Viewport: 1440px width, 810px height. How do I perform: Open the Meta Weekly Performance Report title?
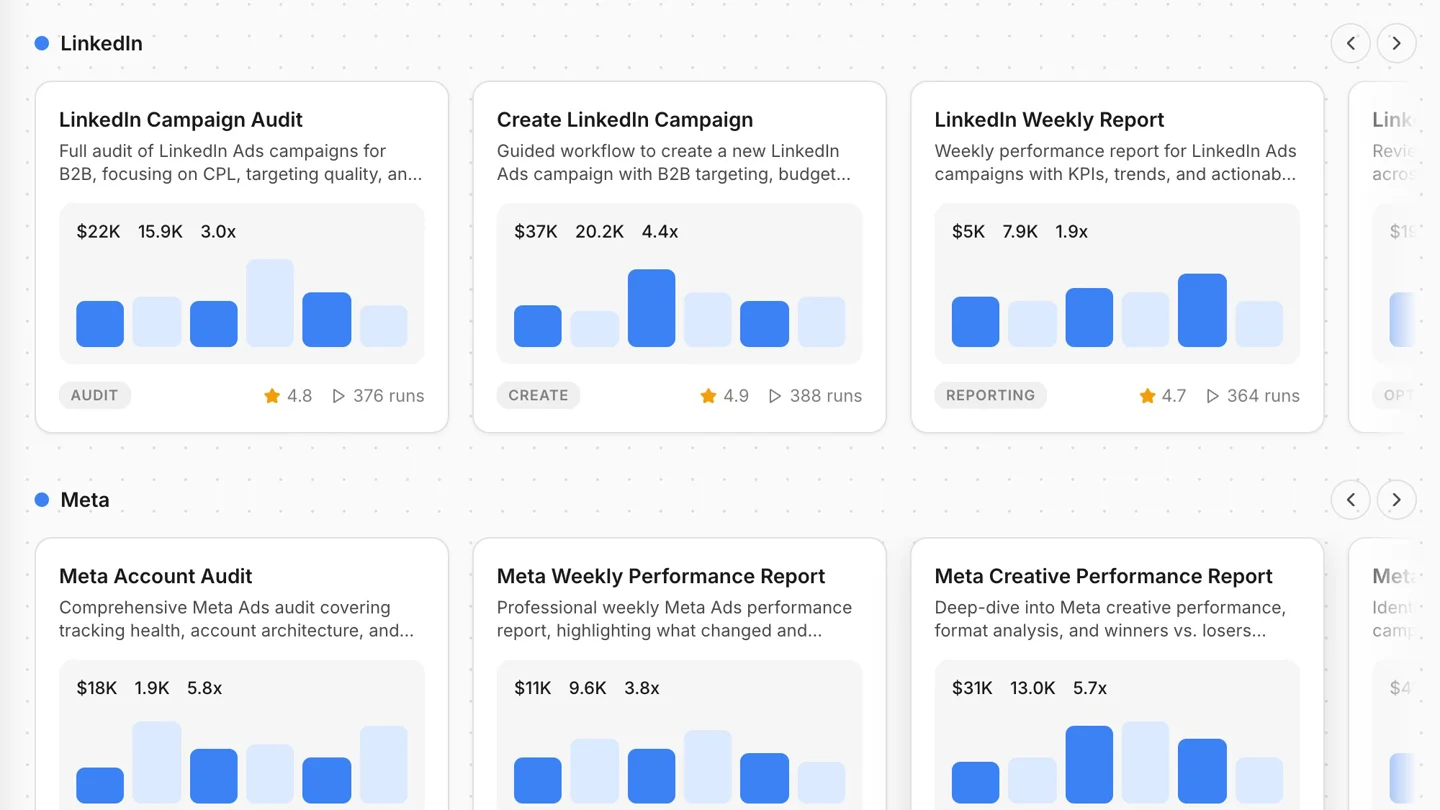(661, 576)
